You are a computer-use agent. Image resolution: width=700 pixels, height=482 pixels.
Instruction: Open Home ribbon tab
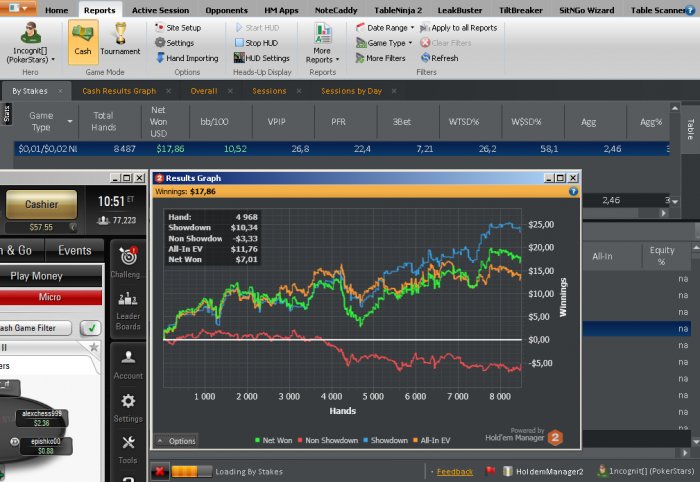(57, 10)
